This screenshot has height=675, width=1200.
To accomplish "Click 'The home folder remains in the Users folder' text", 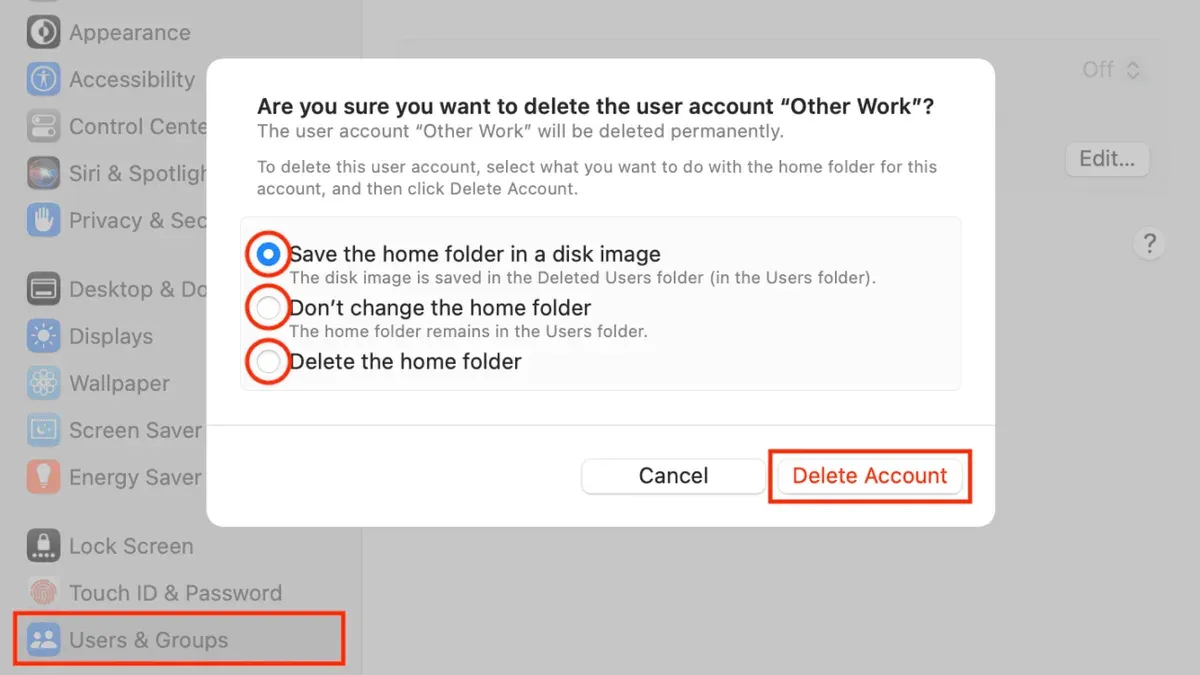I will tap(468, 332).
